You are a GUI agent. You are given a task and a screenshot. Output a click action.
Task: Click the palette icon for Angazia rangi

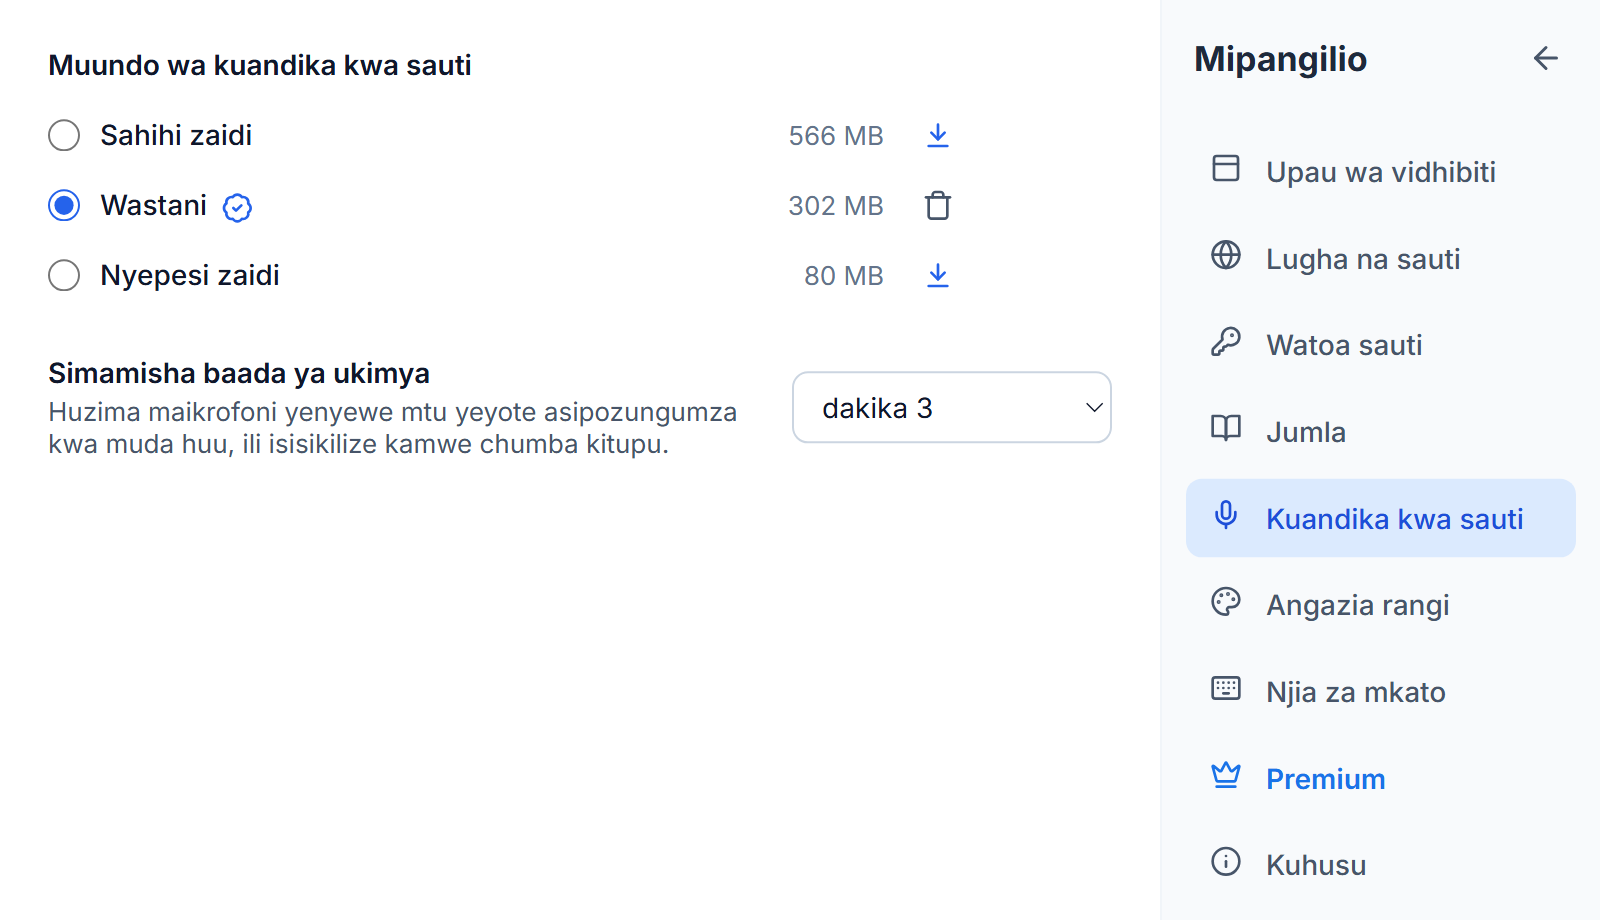pos(1225,601)
